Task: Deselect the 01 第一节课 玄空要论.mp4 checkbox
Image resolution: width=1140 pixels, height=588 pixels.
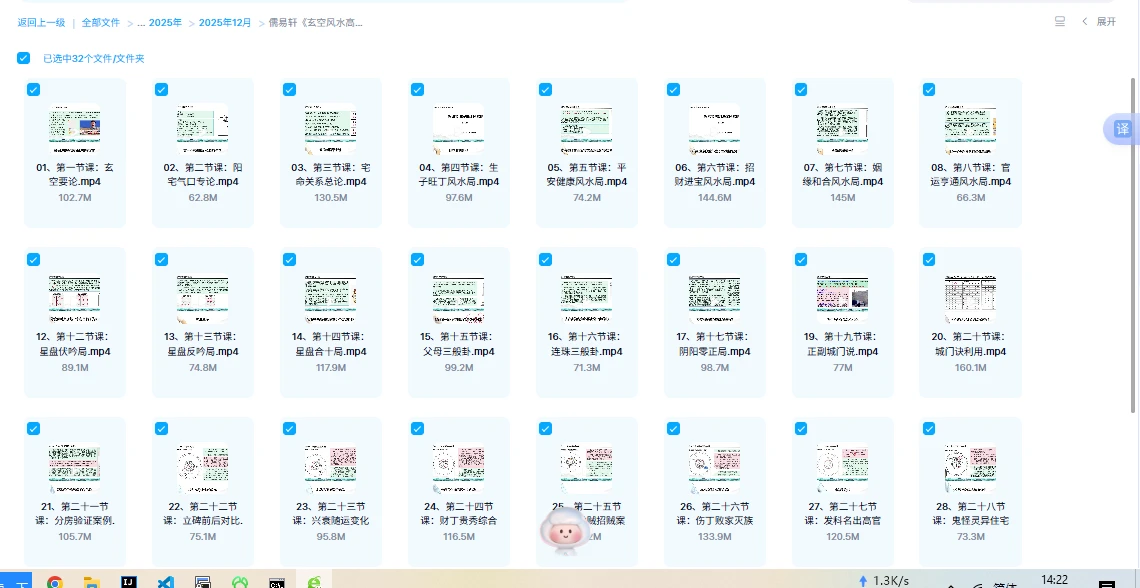Action: (33, 90)
